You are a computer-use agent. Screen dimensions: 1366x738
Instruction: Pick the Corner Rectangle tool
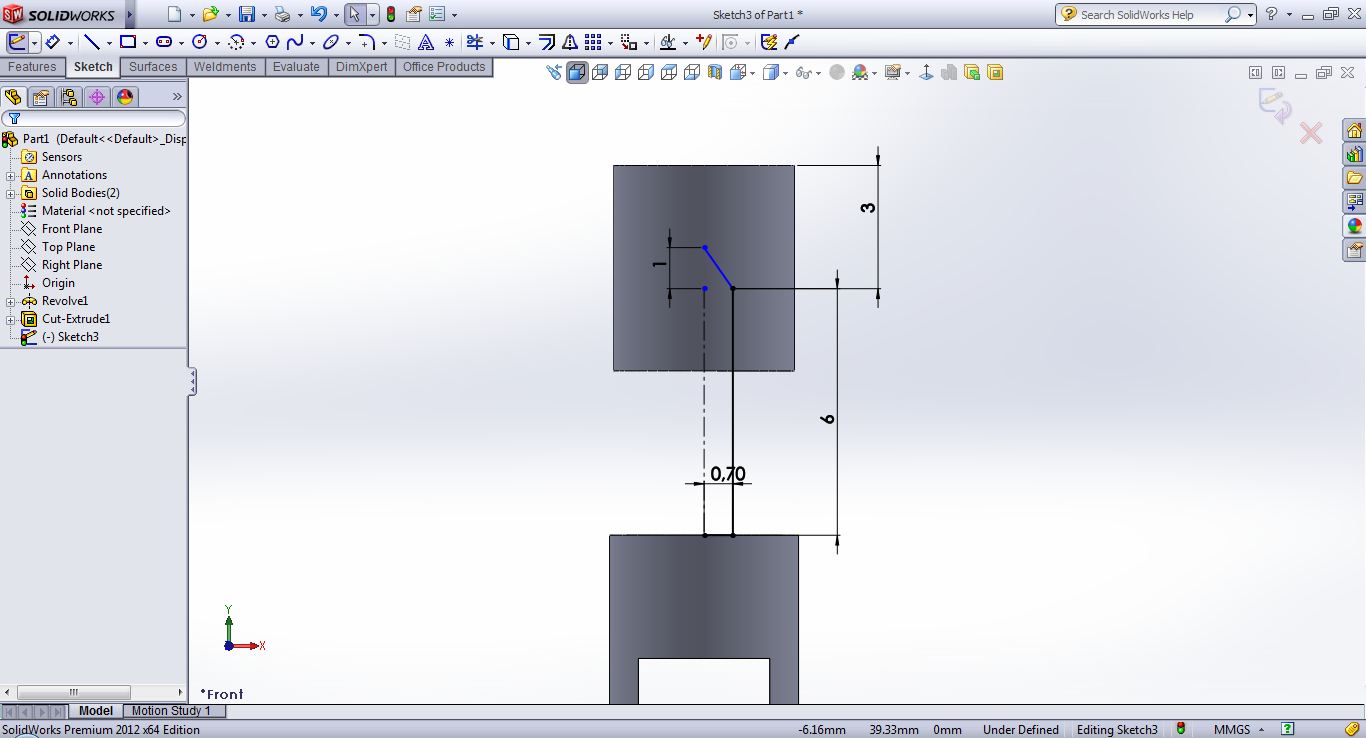[x=127, y=42]
